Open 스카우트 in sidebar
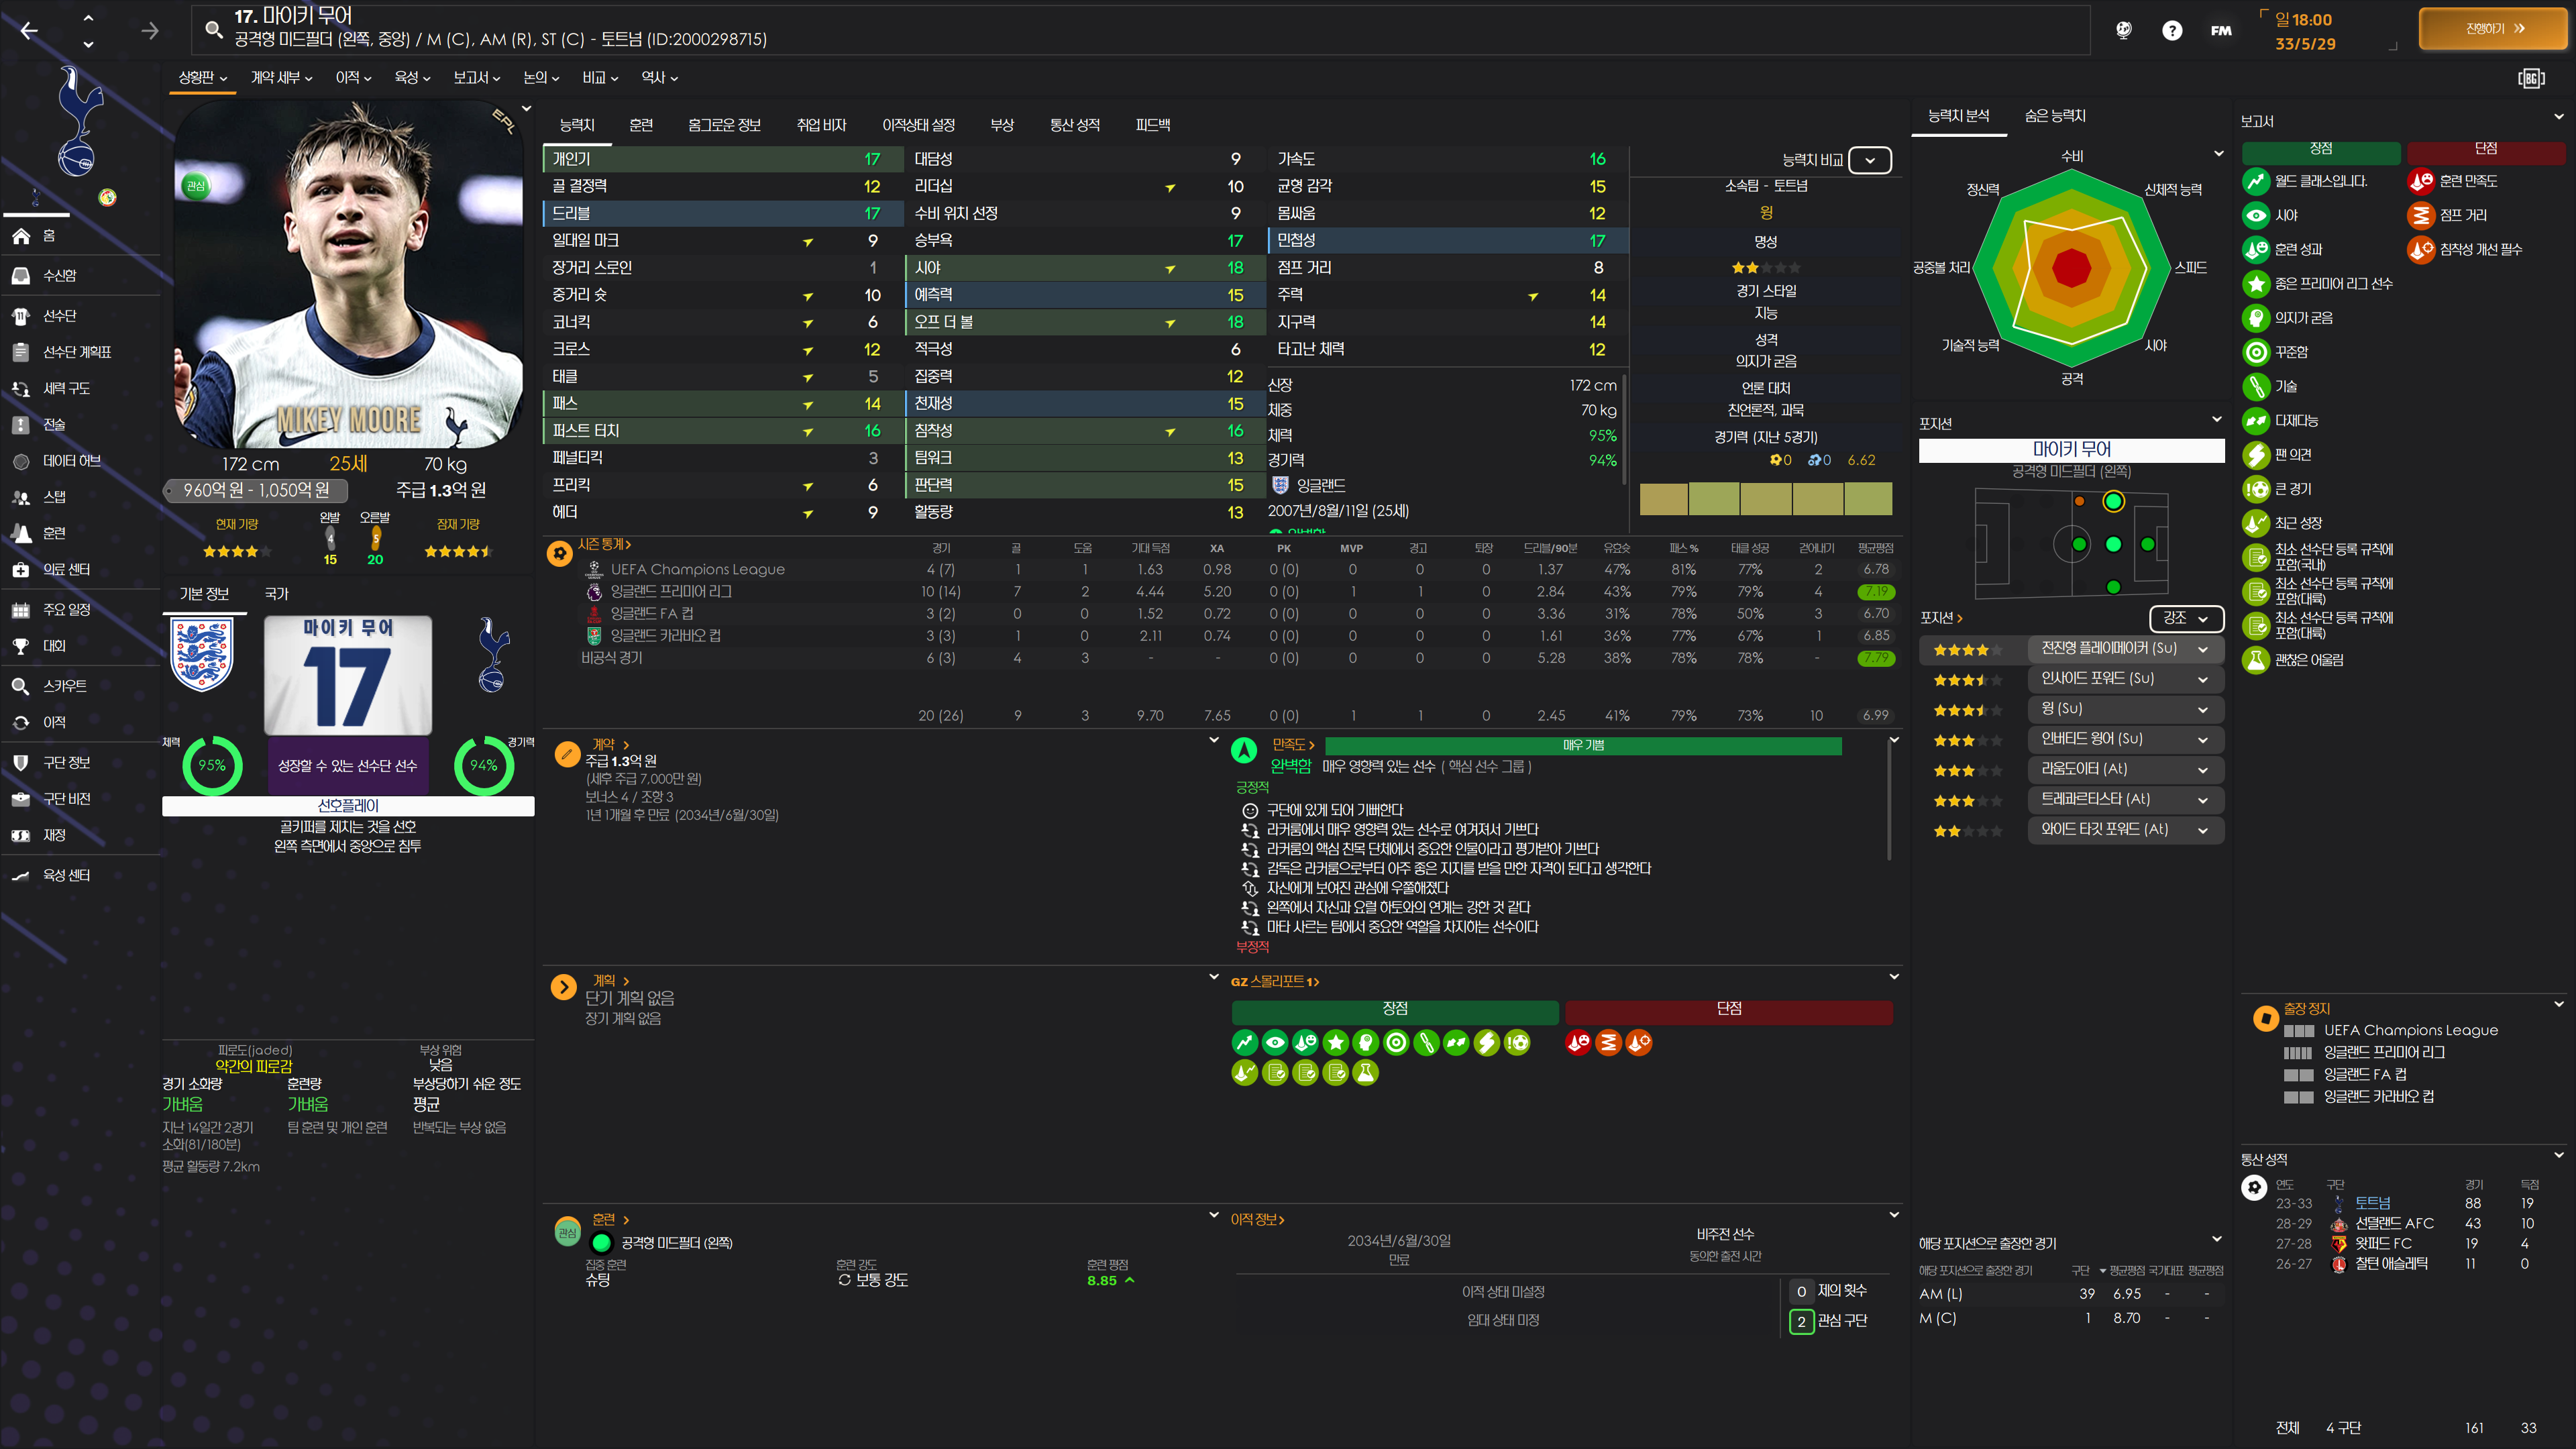2576x1449 pixels. point(64,686)
